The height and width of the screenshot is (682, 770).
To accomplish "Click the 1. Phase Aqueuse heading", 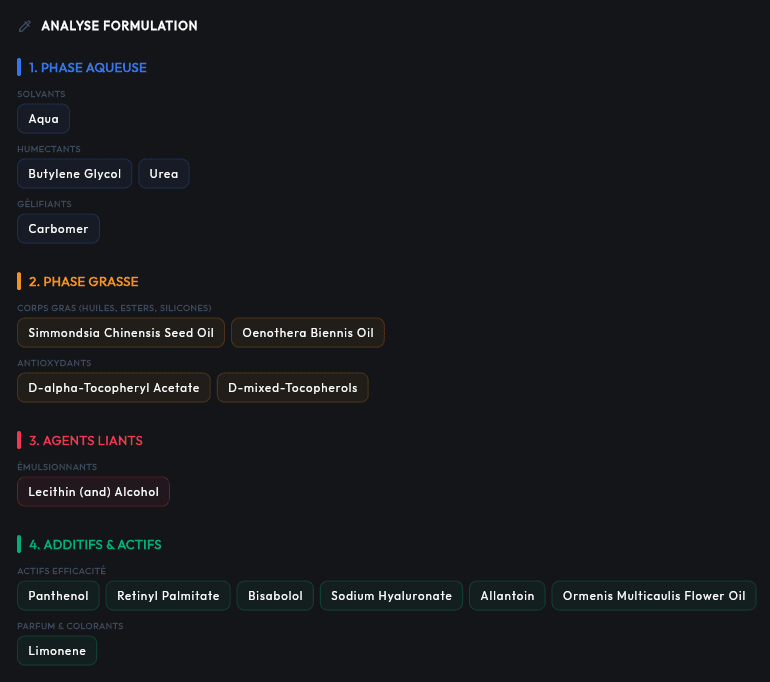I will coord(87,68).
